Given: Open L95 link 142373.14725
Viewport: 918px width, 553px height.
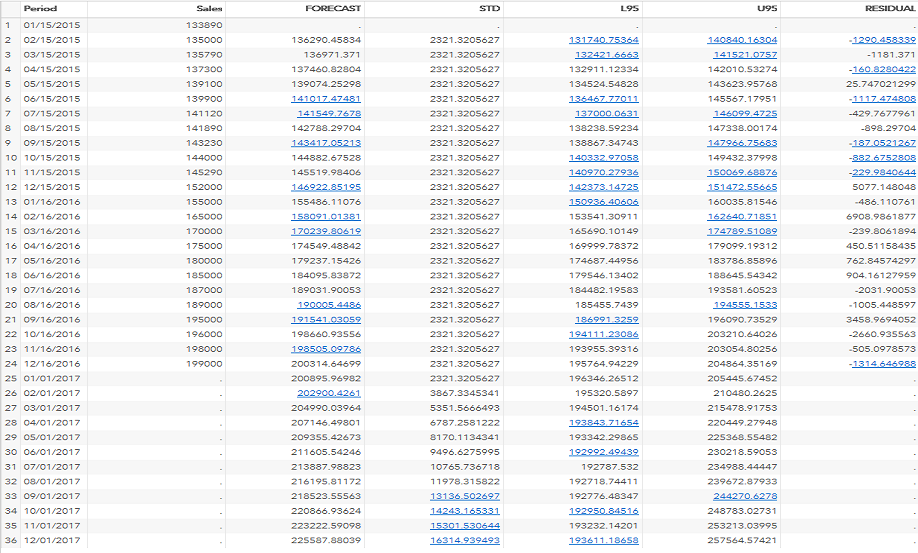Looking at the screenshot, I should 604,187.
